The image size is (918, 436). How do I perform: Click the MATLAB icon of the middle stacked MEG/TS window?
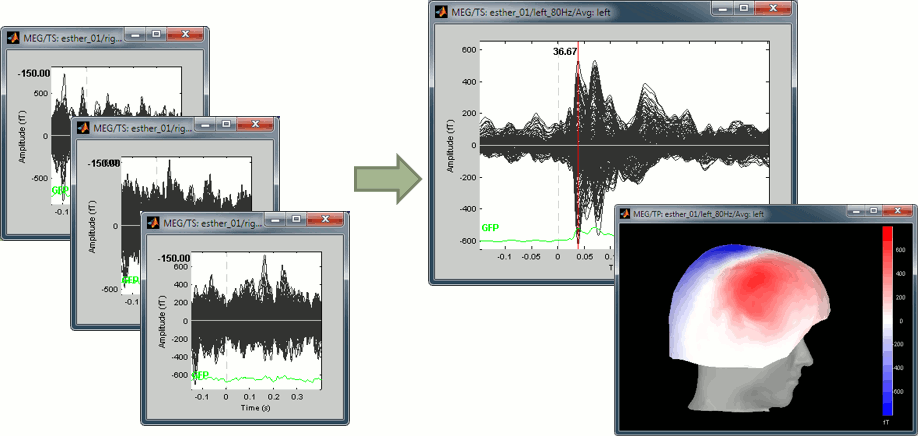83,127
